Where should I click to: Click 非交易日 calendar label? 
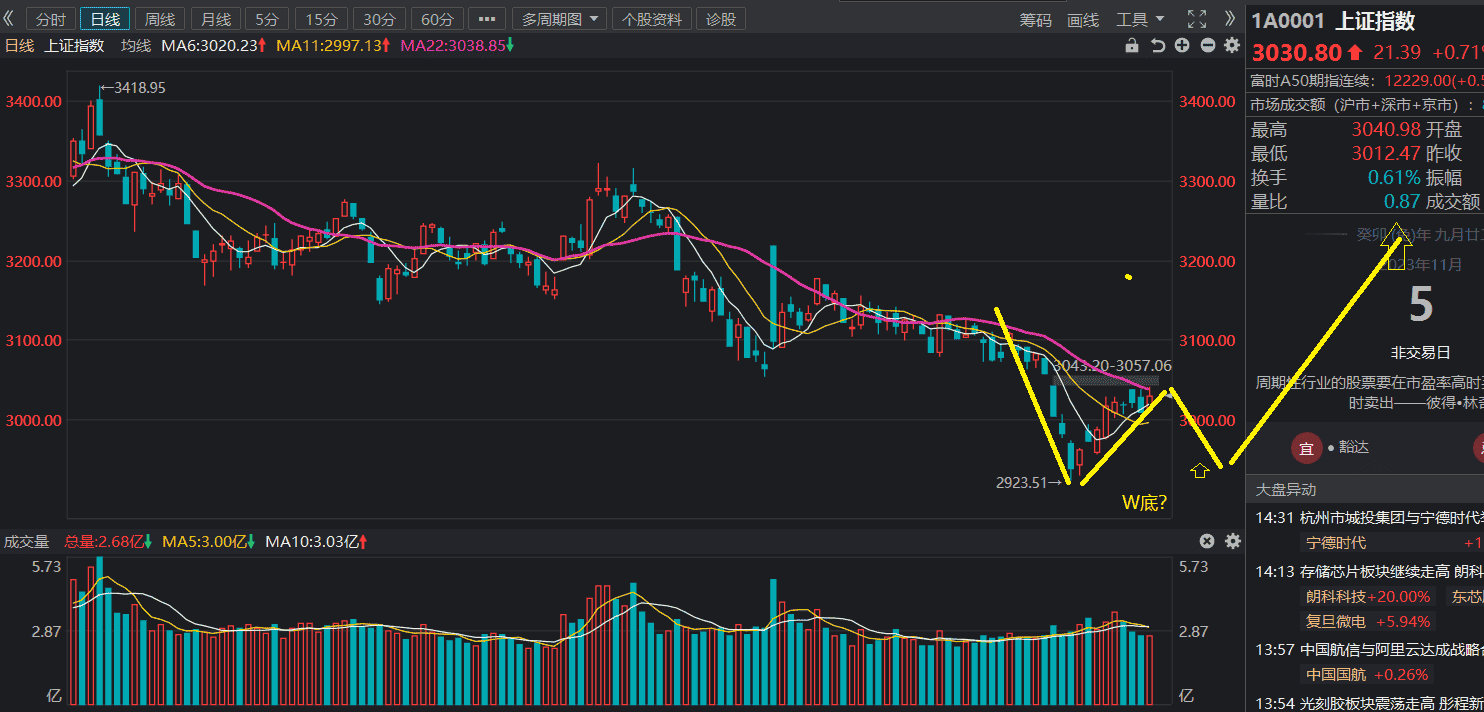pos(1422,353)
